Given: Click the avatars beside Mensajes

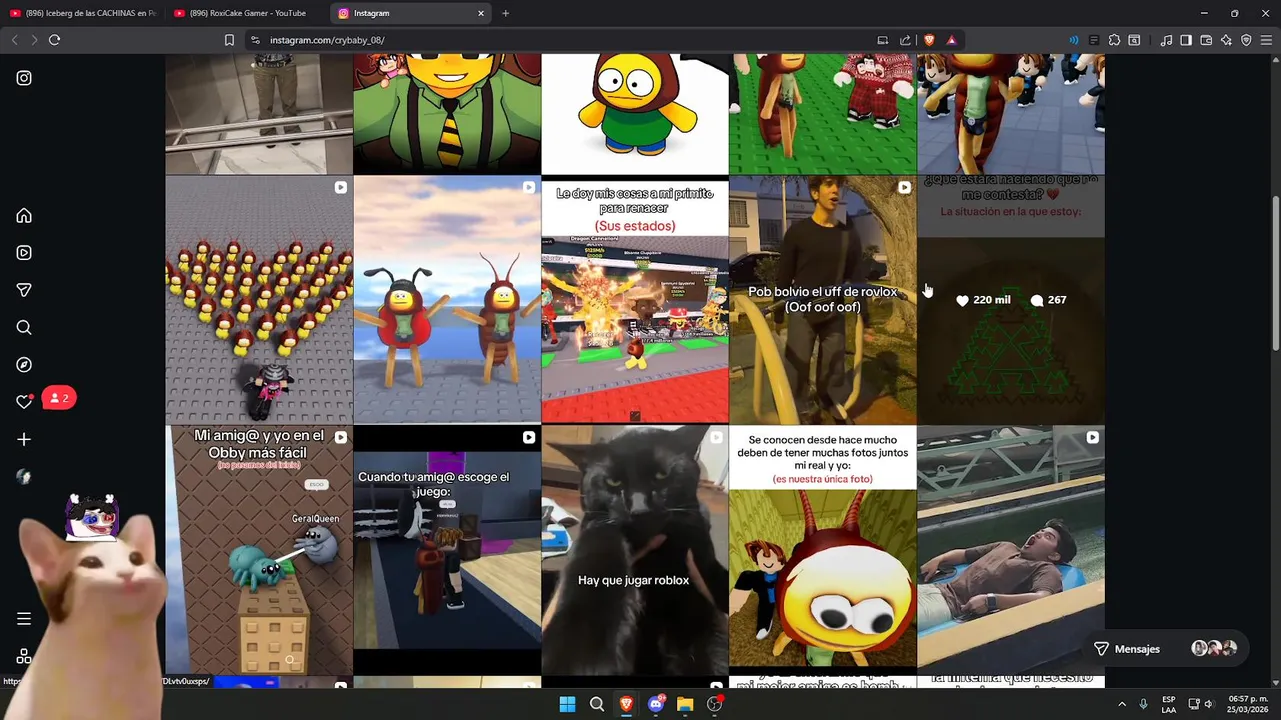Looking at the screenshot, I should 1214,648.
